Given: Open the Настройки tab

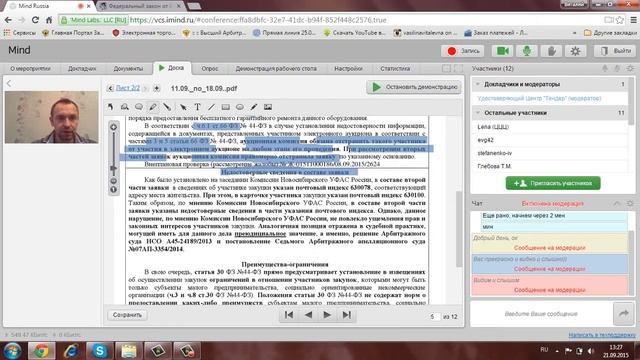Looking at the screenshot, I should pyautogui.click(x=348, y=69).
